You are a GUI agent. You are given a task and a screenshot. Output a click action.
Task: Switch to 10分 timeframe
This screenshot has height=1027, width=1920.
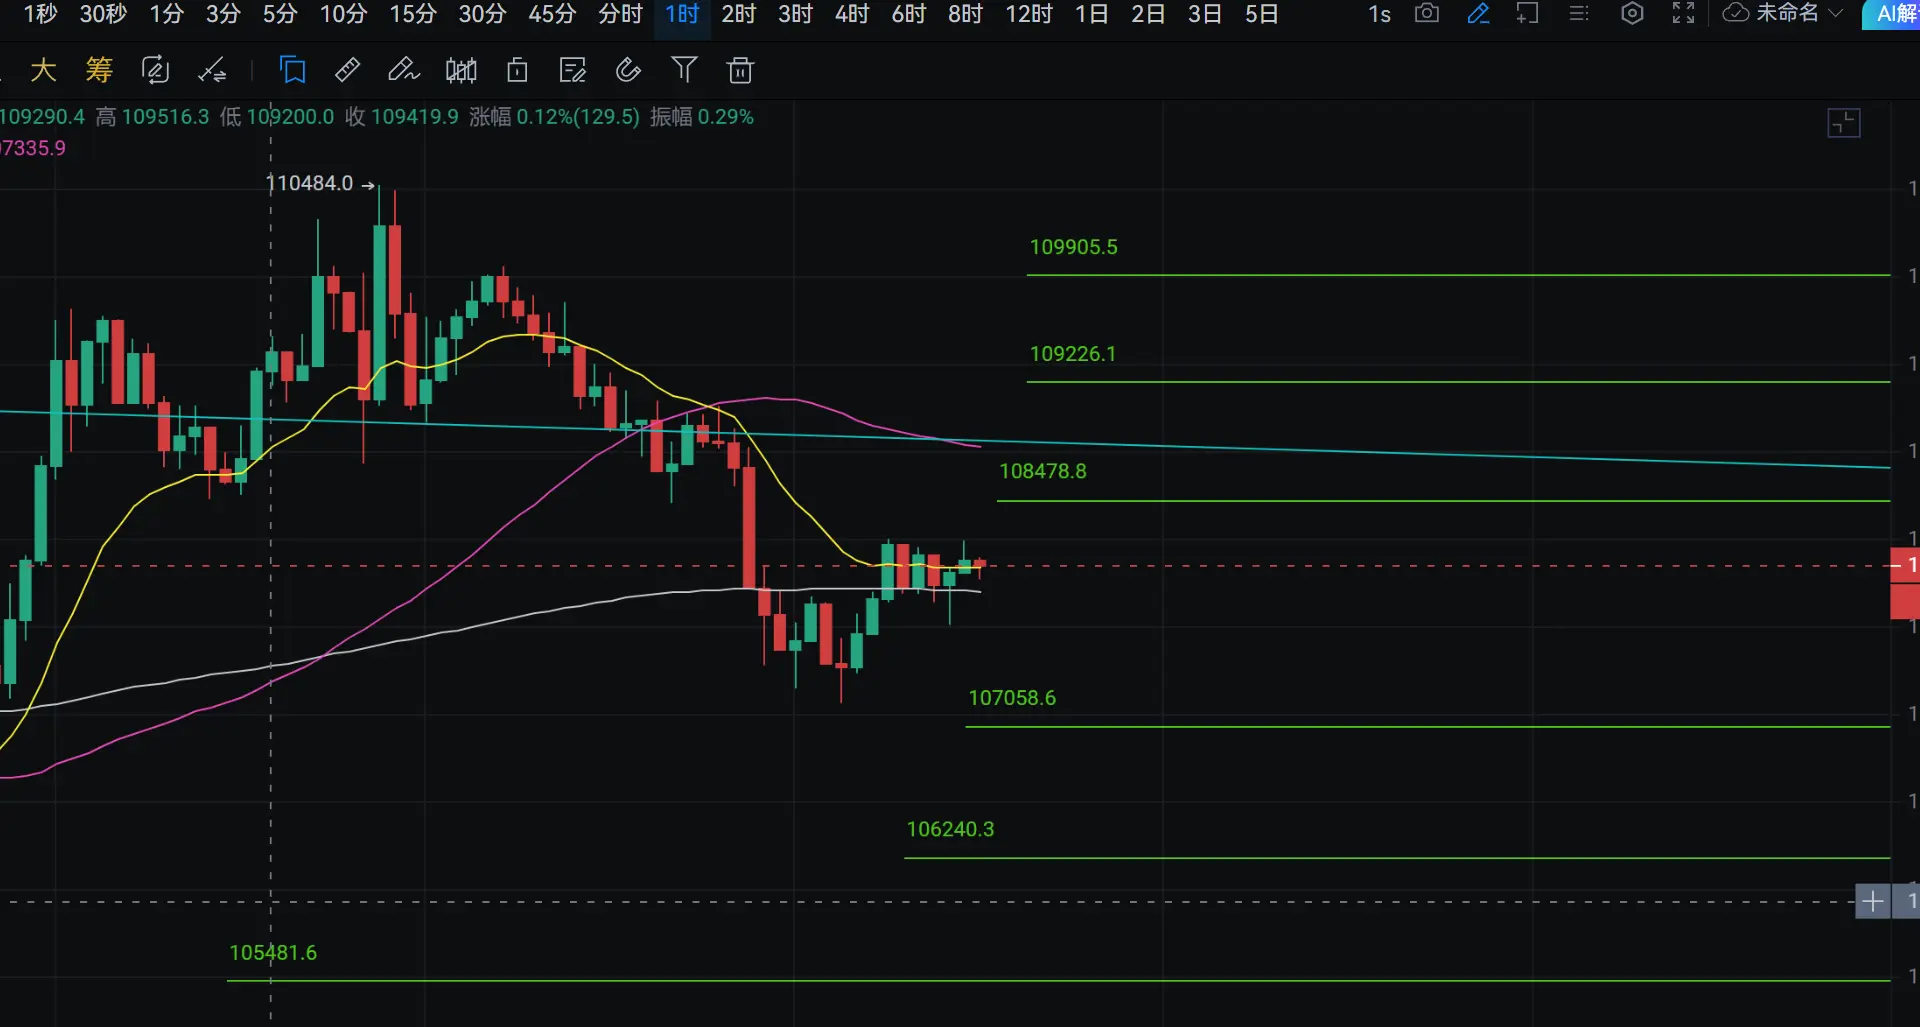click(x=344, y=14)
